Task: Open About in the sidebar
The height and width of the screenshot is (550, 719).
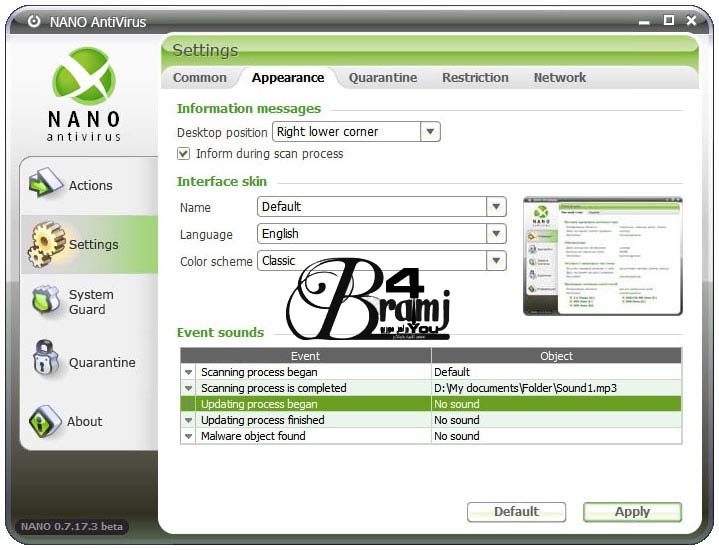Action: point(89,421)
